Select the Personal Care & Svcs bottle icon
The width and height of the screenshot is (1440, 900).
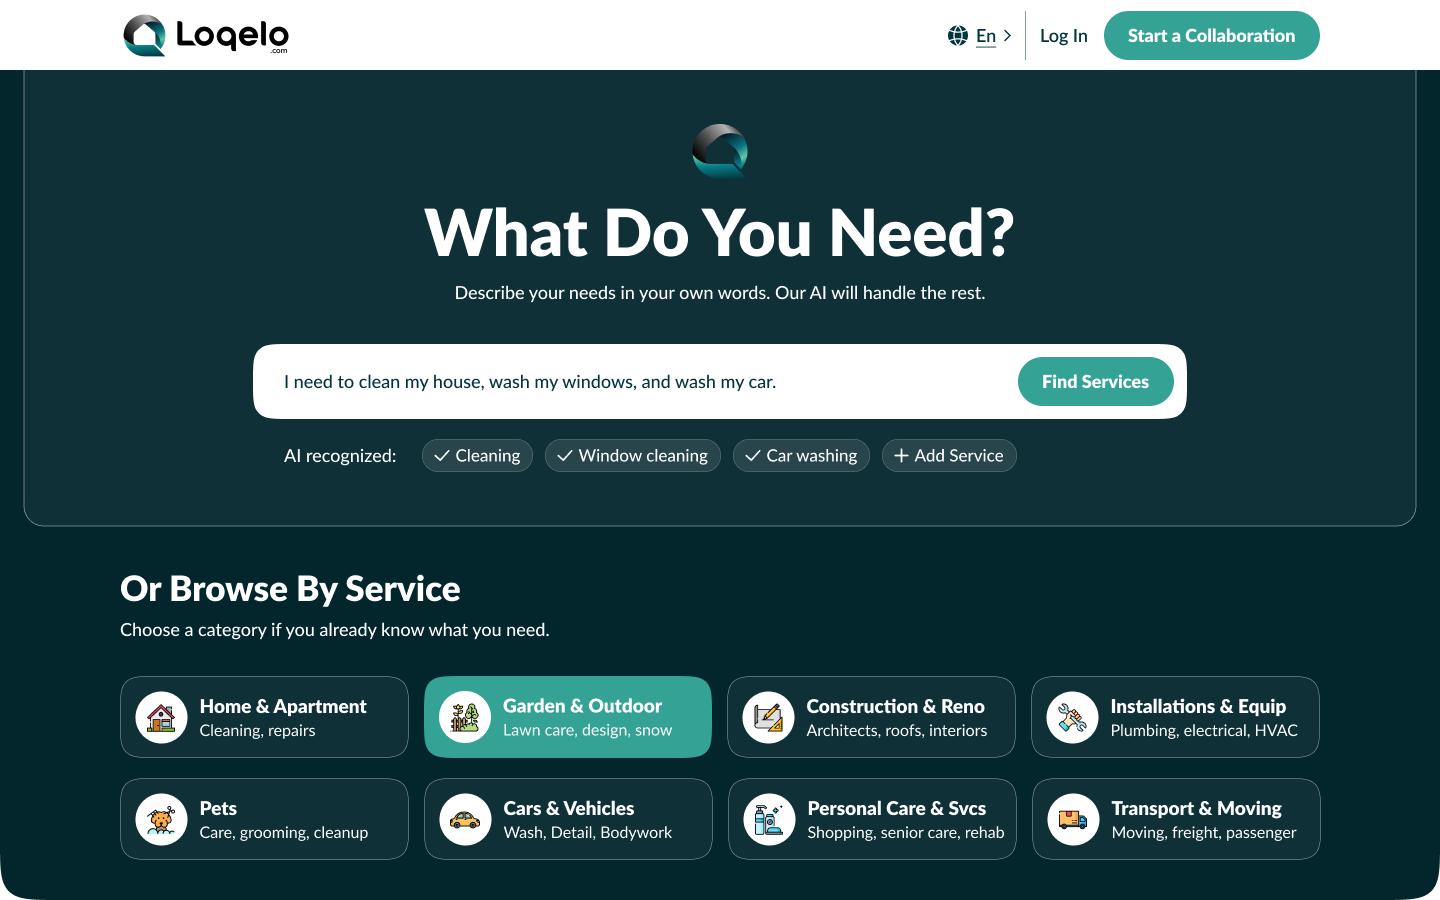(769, 820)
